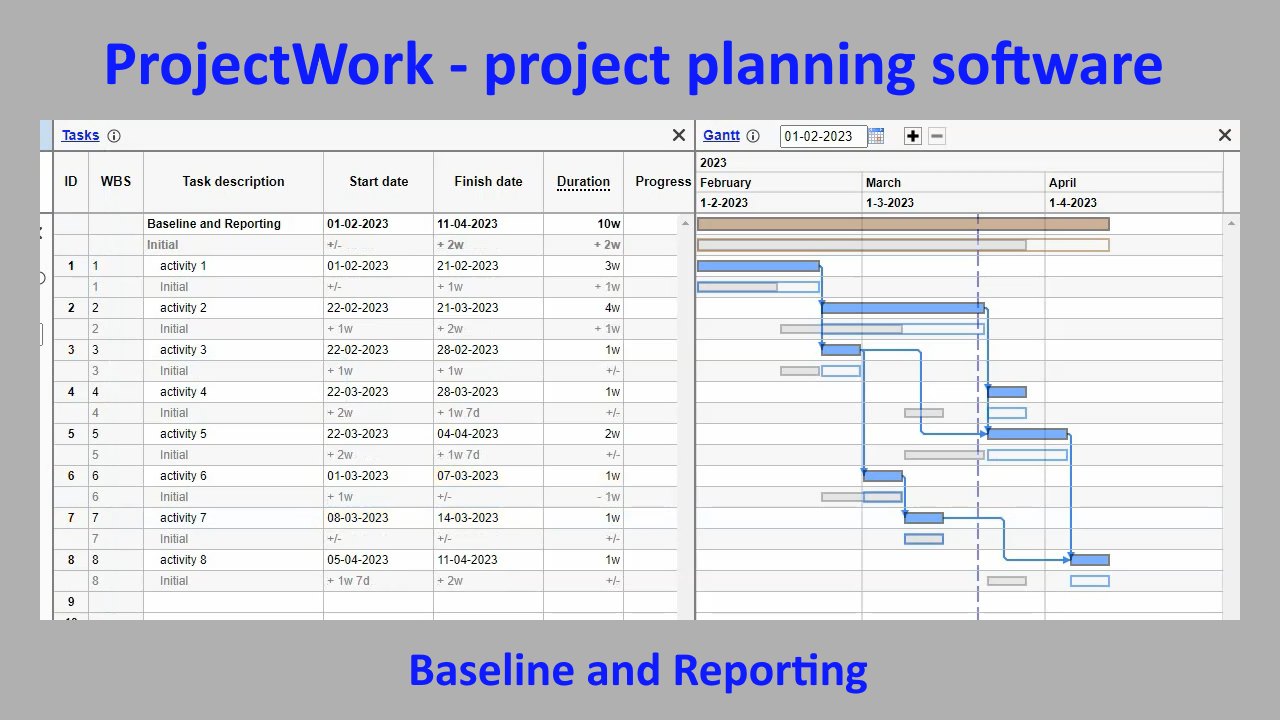1280x720 pixels.
Task: Click activity 6 start date 01-03-2023
Action: point(358,476)
